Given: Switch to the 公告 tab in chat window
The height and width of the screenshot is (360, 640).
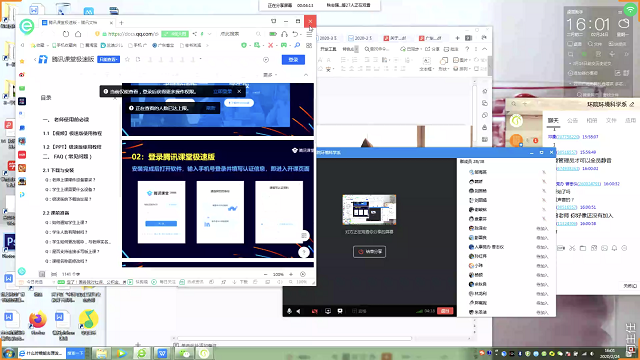Looking at the screenshot, I should pos(572,120).
